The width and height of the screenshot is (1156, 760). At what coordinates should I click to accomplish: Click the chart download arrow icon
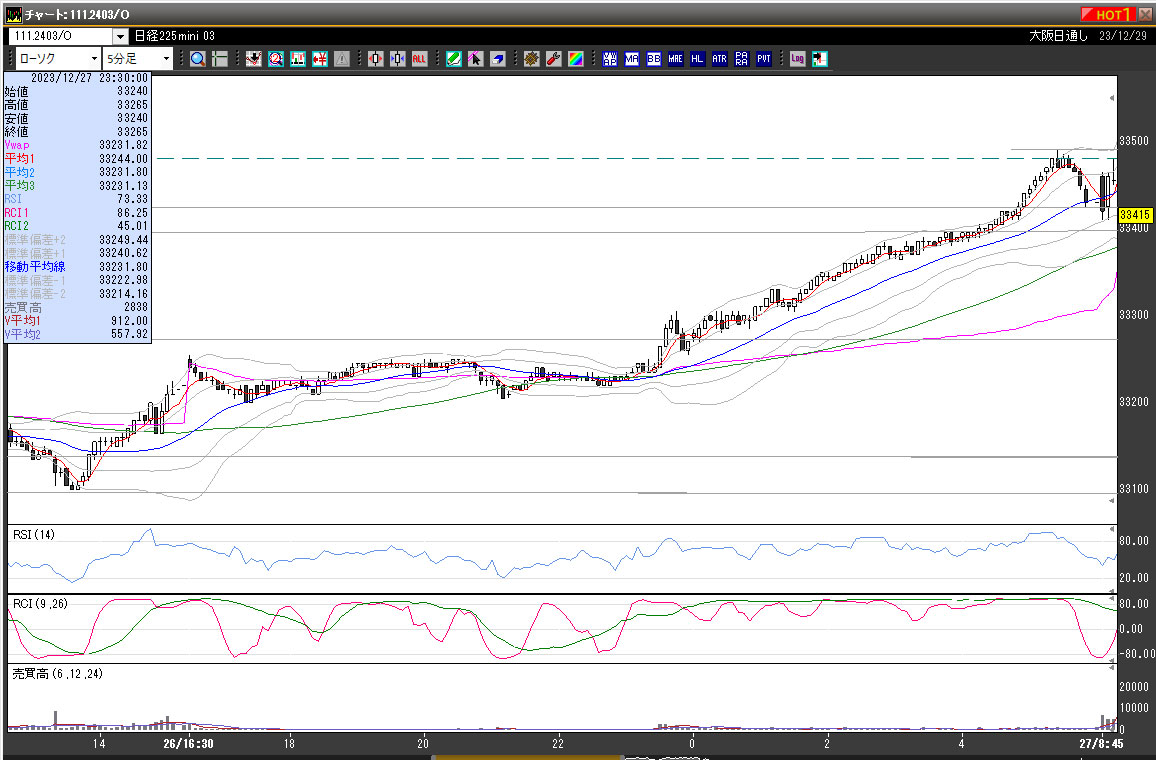tap(254, 59)
